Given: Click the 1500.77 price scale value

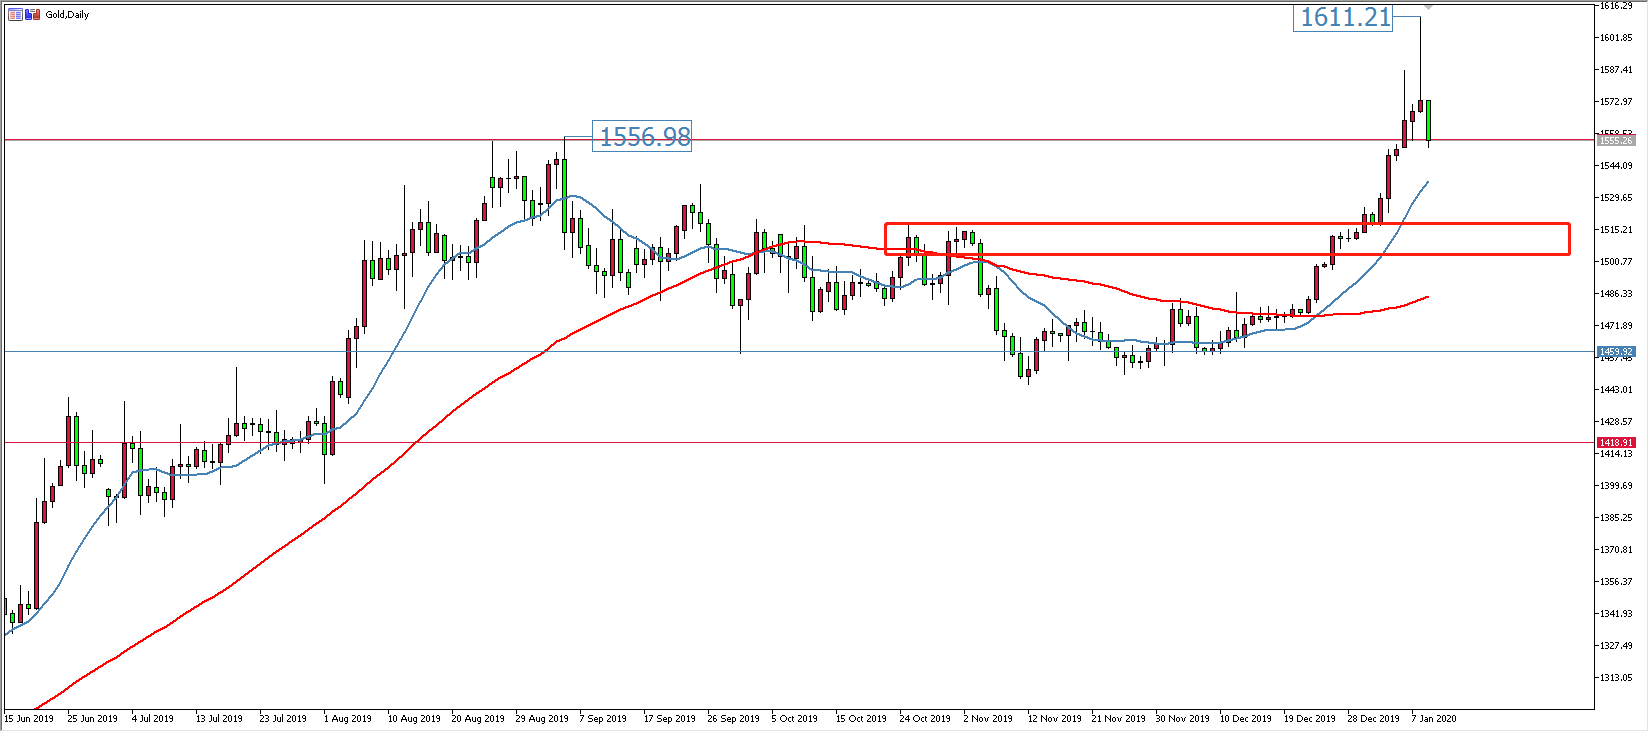Looking at the screenshot, I should click(x=1616, y=262).
